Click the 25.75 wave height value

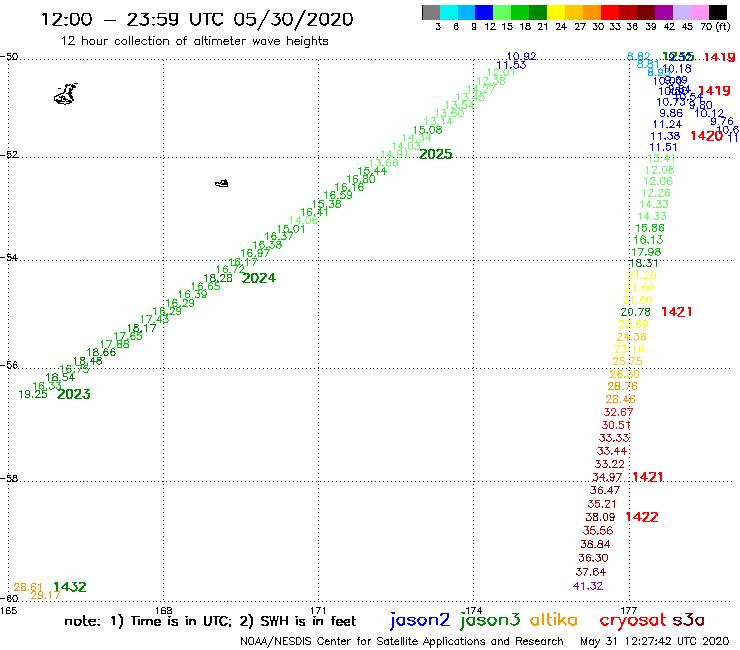pyautogui.click(x=628, y=361)
